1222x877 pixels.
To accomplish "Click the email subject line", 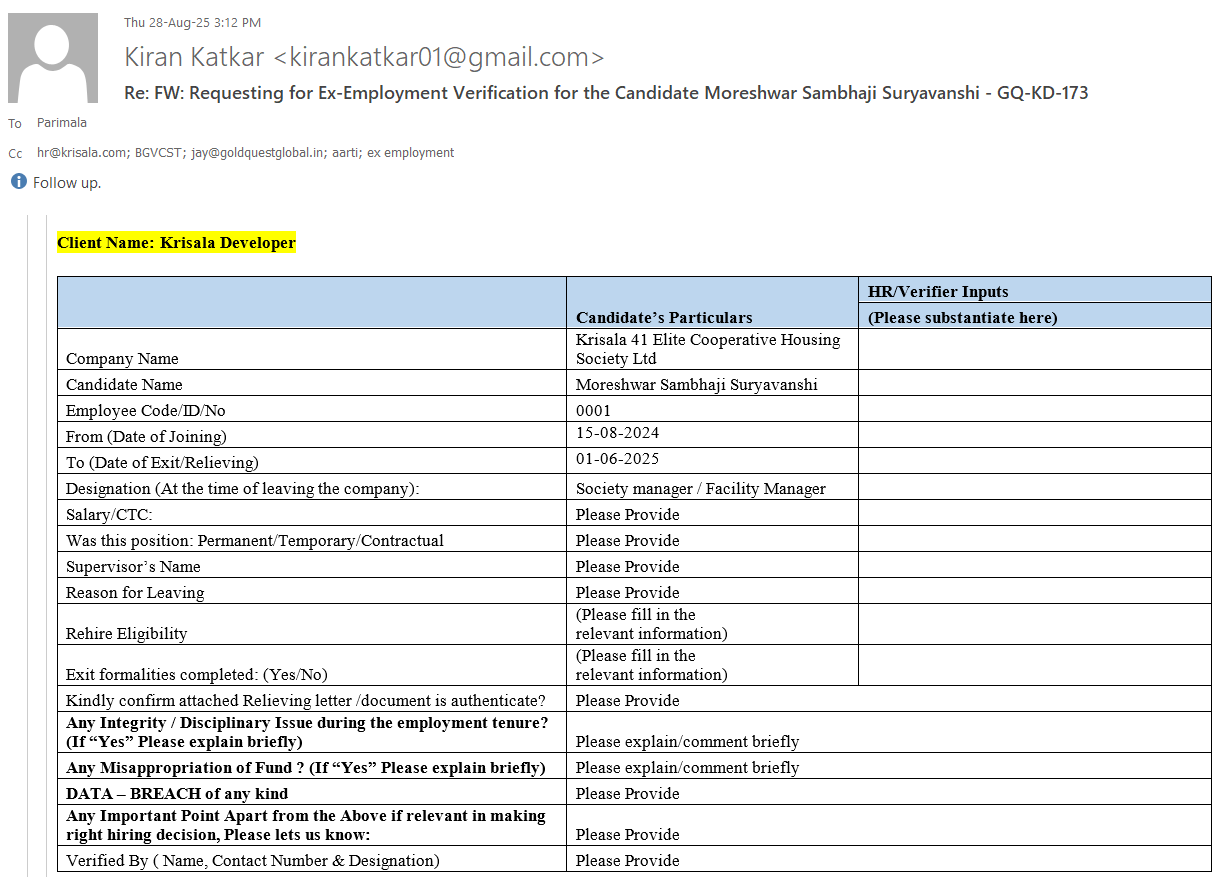I will 606,93.
